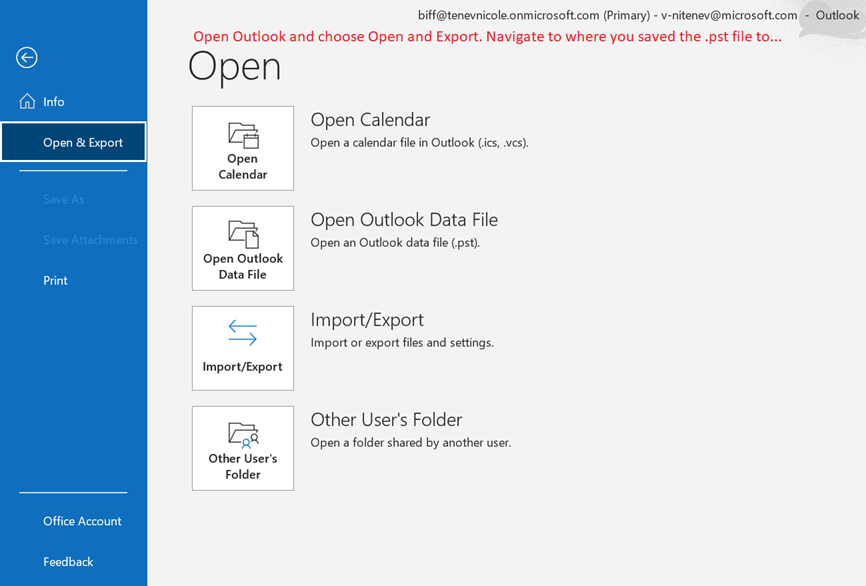
Task: Click the back arrow circle icon
Action: (27, 57)
